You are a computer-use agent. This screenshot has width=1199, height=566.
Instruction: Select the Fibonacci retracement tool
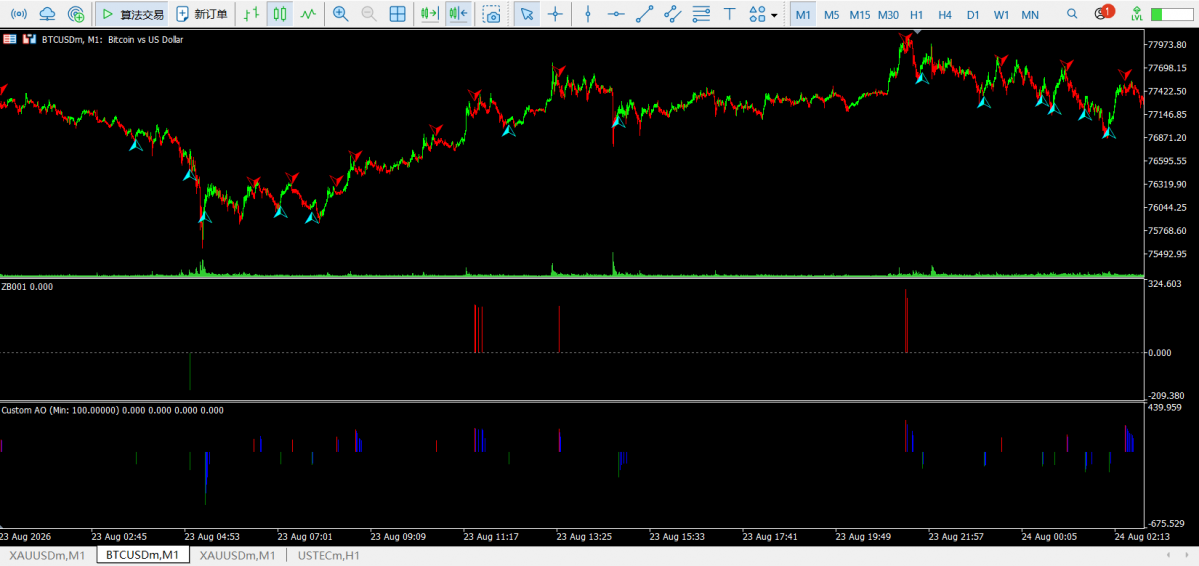700,14
